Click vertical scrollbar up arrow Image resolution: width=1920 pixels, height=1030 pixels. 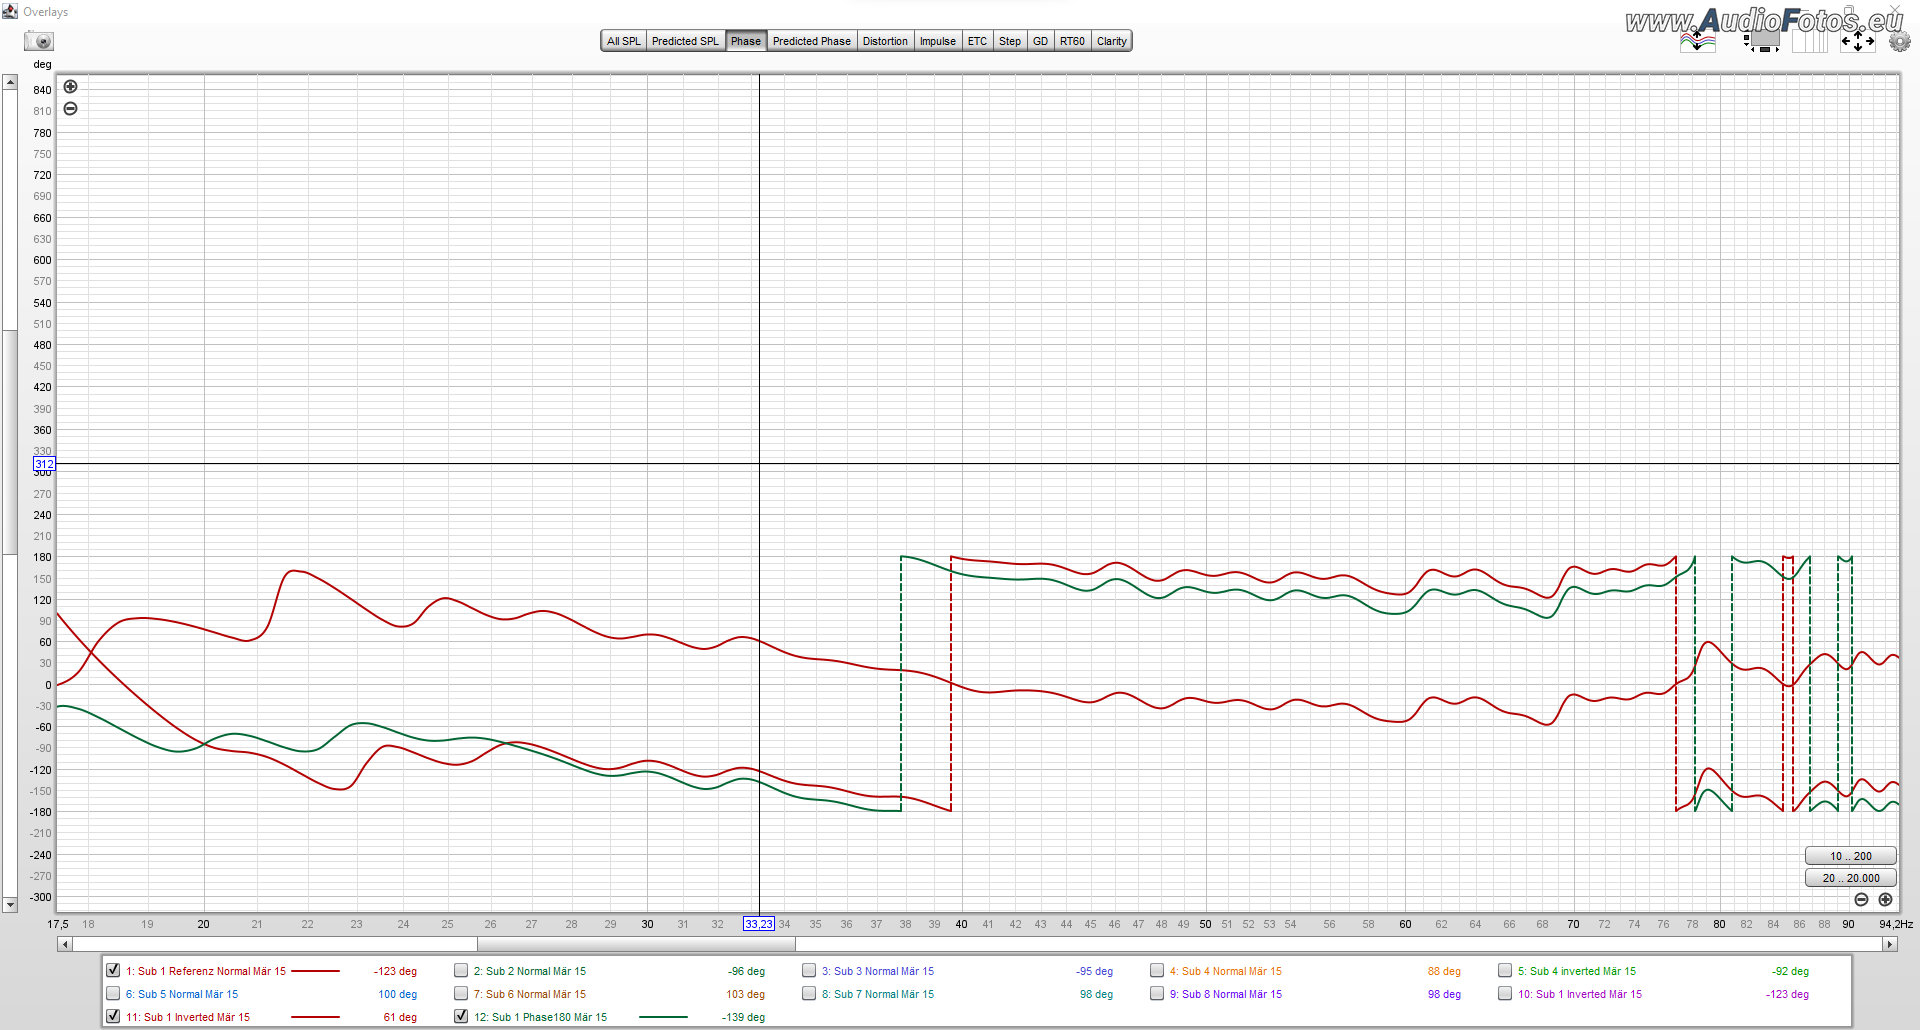click(x=10, y=82)
